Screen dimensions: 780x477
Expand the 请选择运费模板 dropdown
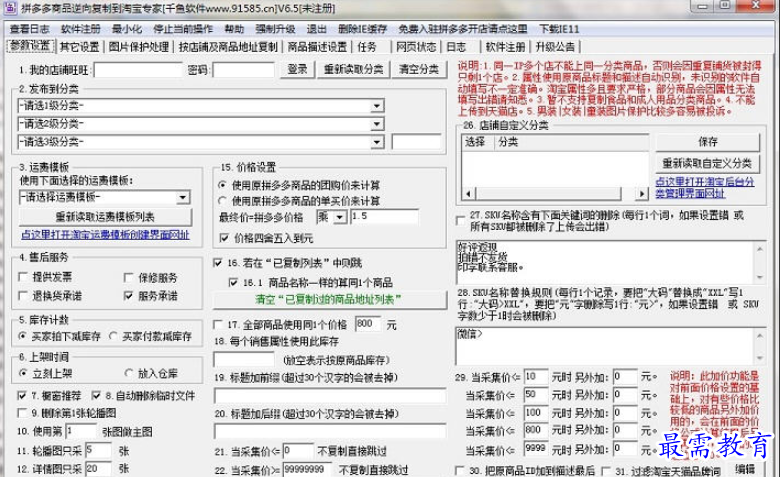coord(183,197)
